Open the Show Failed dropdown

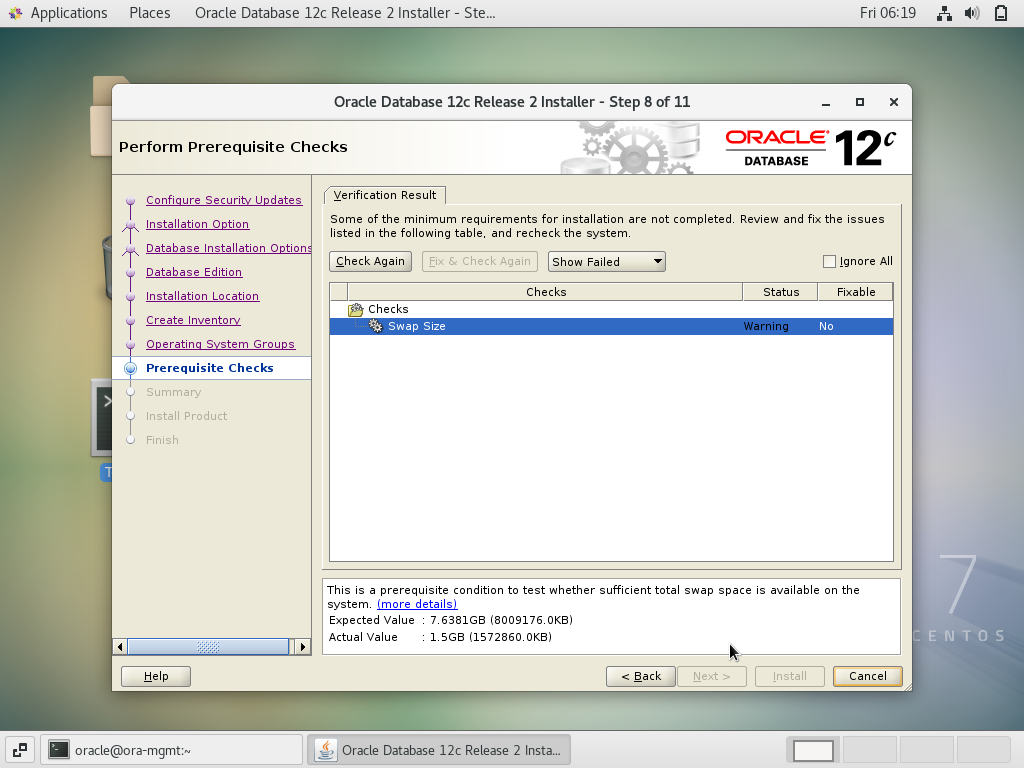pos(607,261)
